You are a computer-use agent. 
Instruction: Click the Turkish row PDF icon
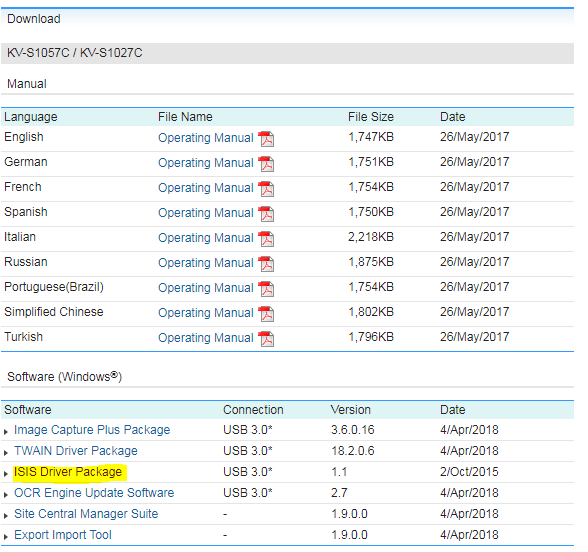[x=266, y=339]
